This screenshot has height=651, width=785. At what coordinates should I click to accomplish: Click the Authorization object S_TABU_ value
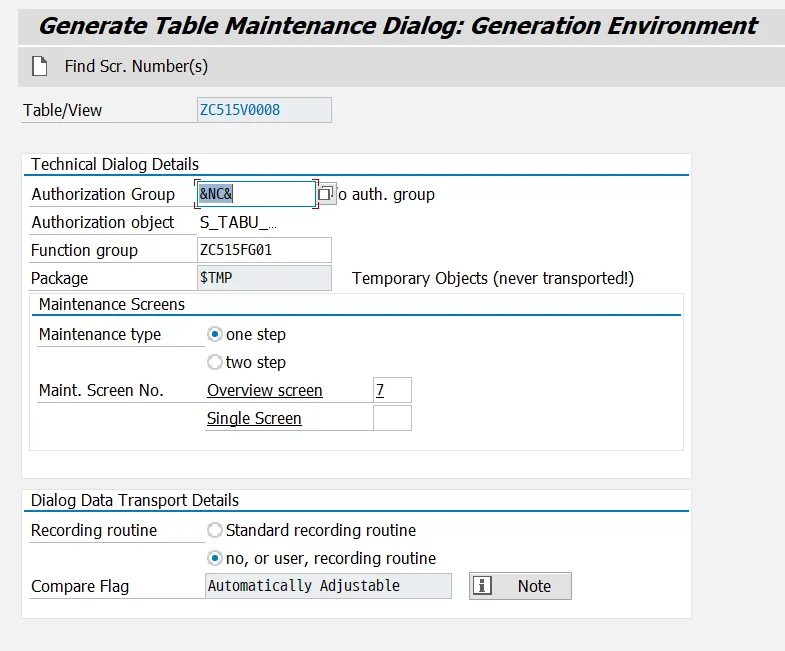click(x=239, y=222)
